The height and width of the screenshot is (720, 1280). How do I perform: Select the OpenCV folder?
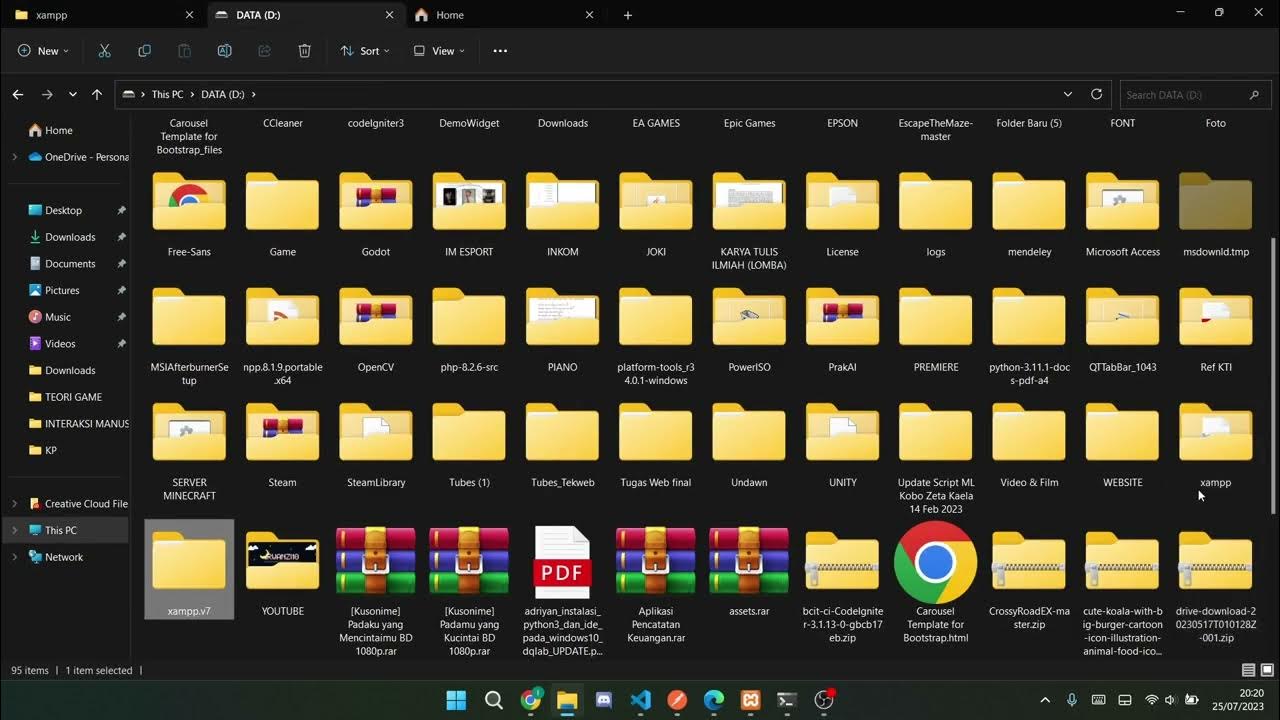376,330
